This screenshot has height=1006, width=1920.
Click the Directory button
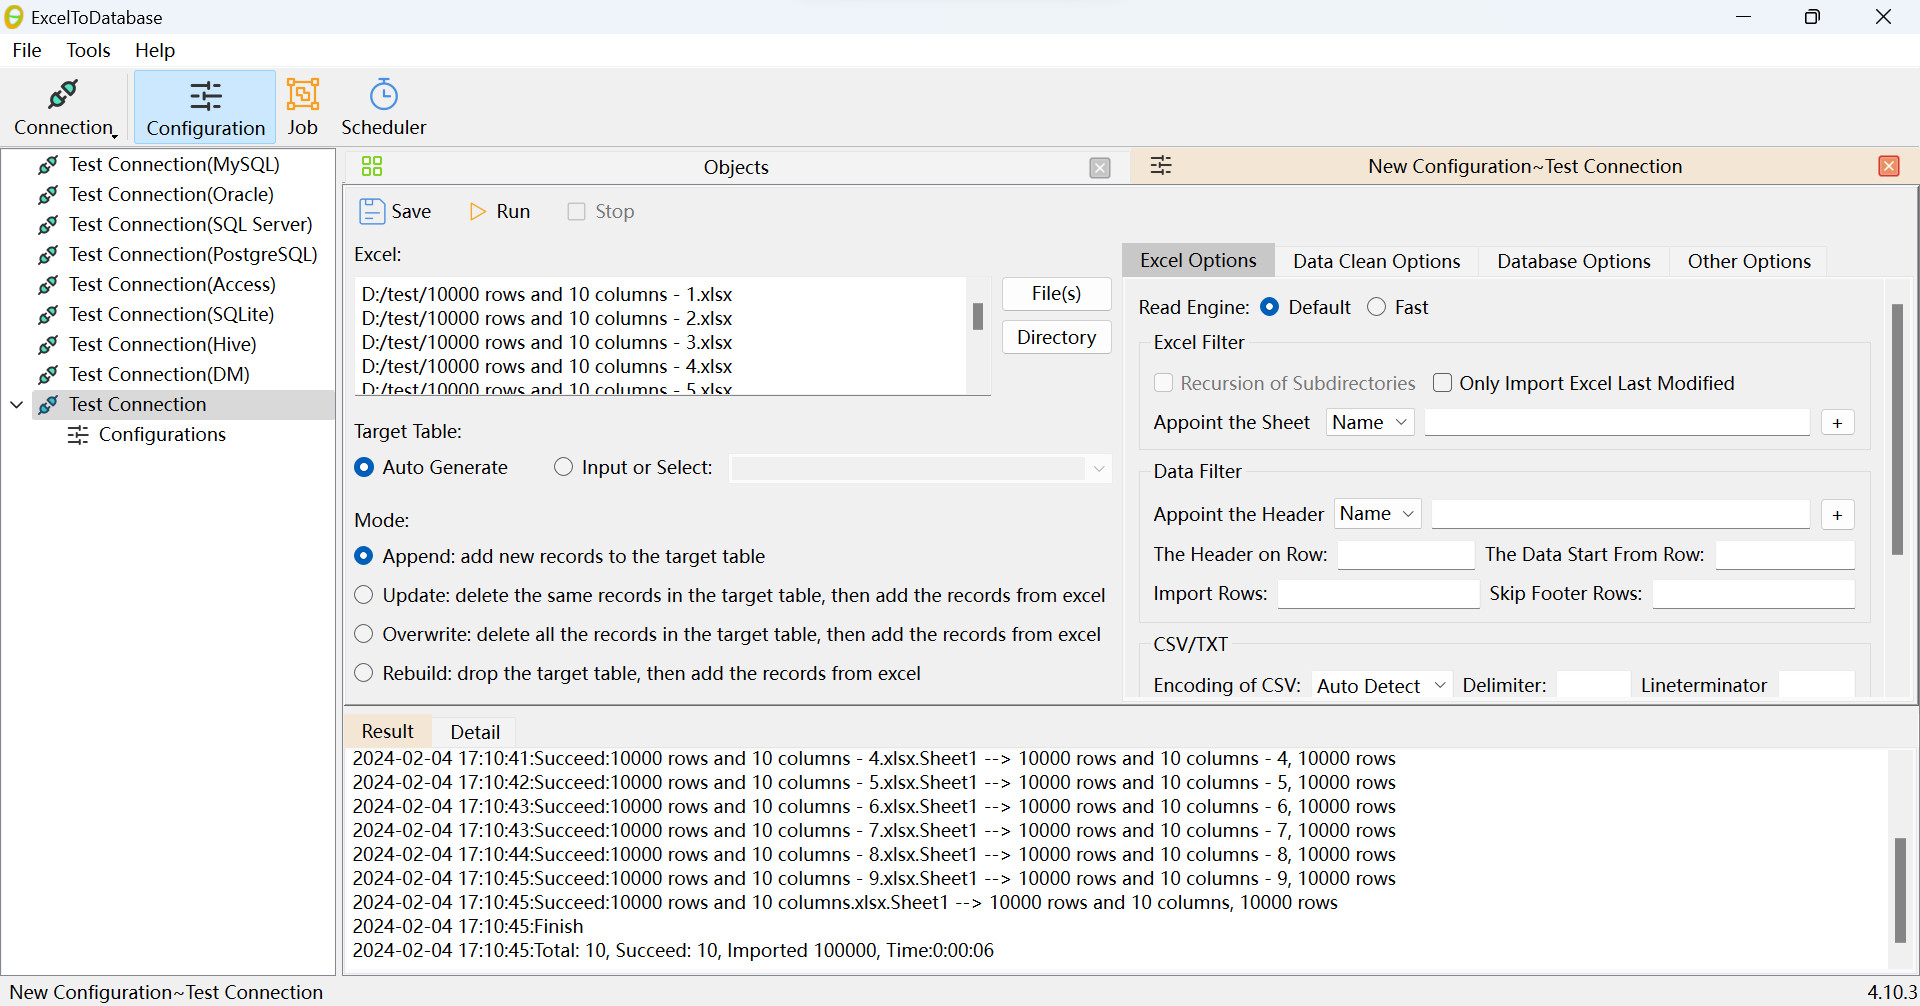point(1056,337)
